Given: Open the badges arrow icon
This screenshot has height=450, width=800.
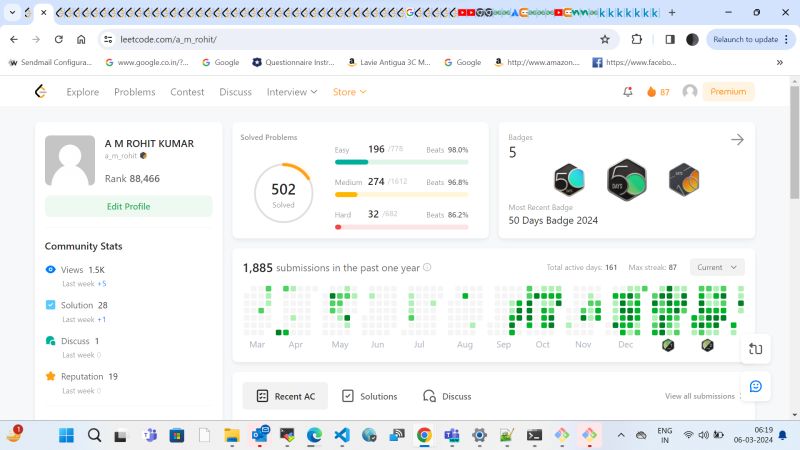Looking at the screenshot, I should tap(737, 139).
